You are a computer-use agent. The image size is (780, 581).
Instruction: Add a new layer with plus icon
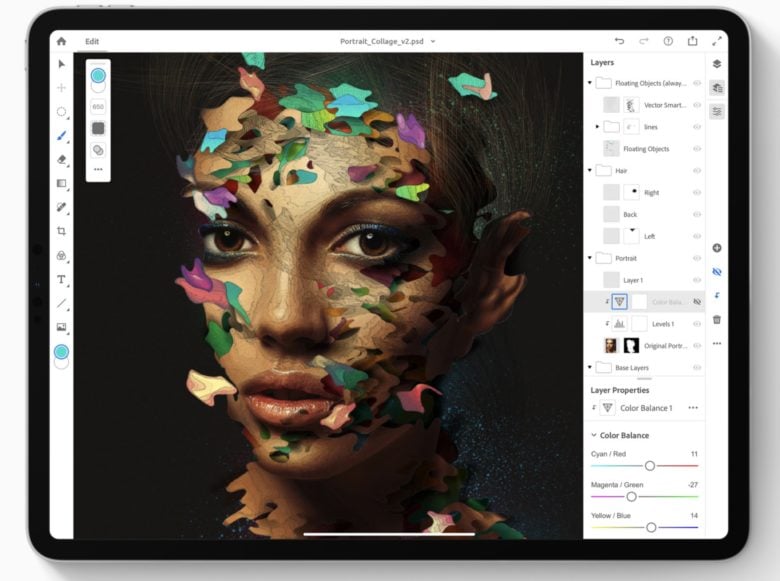[717, 248]
